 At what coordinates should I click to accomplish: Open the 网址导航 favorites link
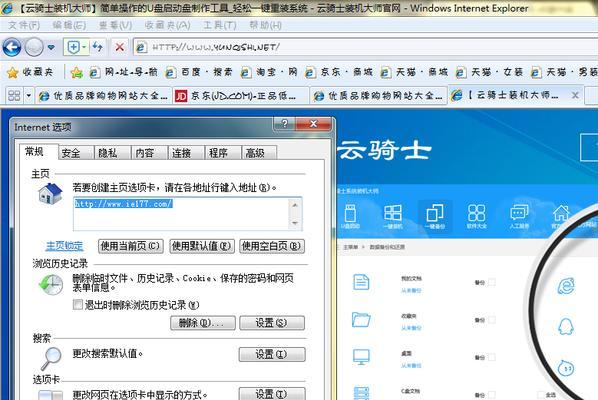pos(124,72)
